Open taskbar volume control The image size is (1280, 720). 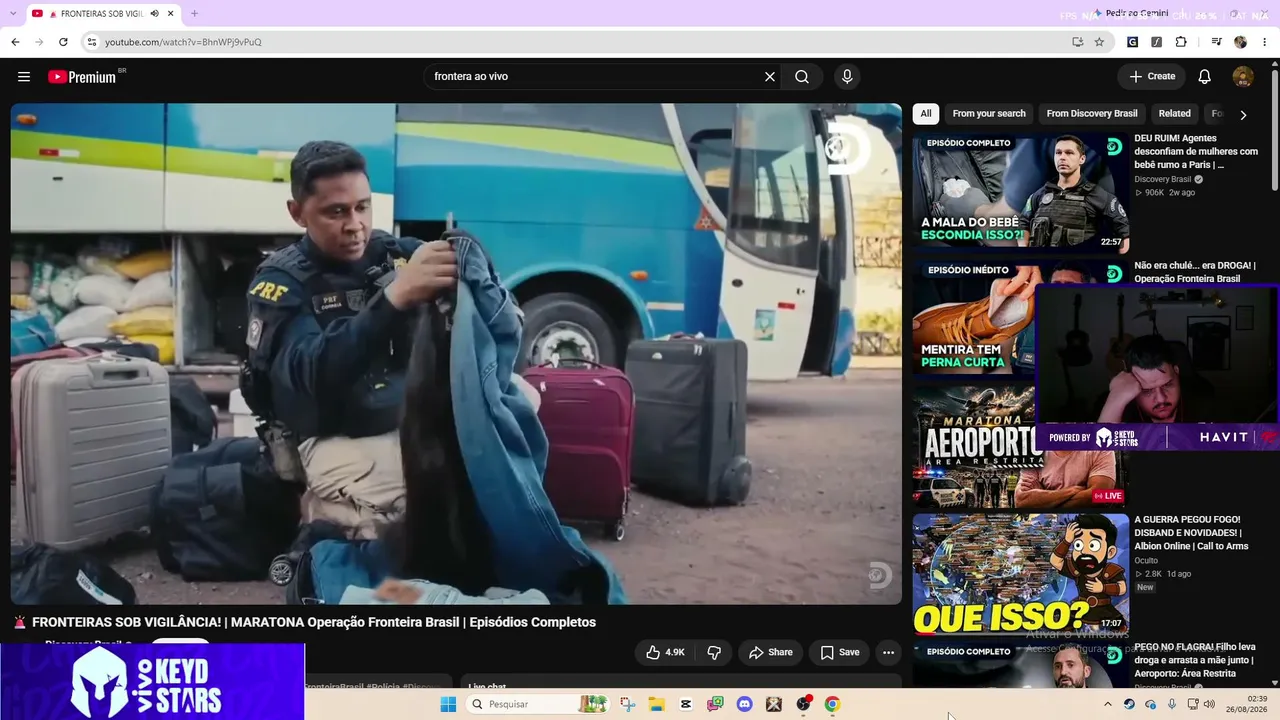point(1209,704)
